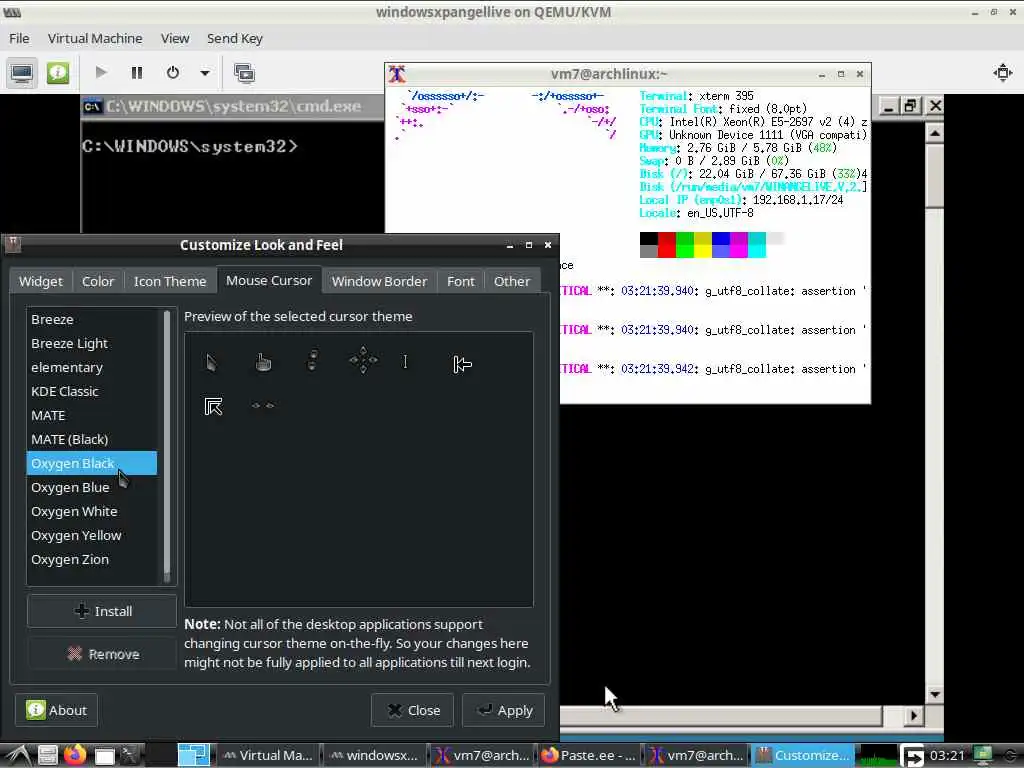
Task: Switch to the Window Border tab
Action: pyautogui.click(x=379, y=281)
